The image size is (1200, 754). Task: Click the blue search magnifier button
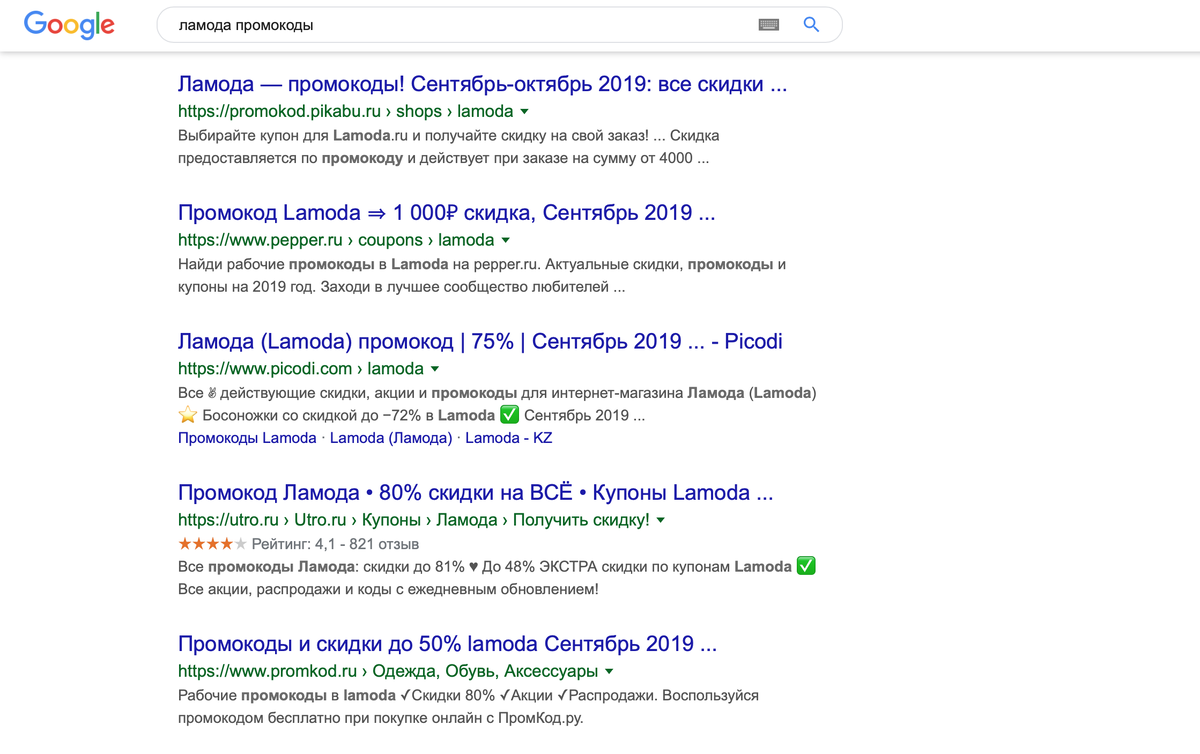pyautogui.click(x=811, y=24)
